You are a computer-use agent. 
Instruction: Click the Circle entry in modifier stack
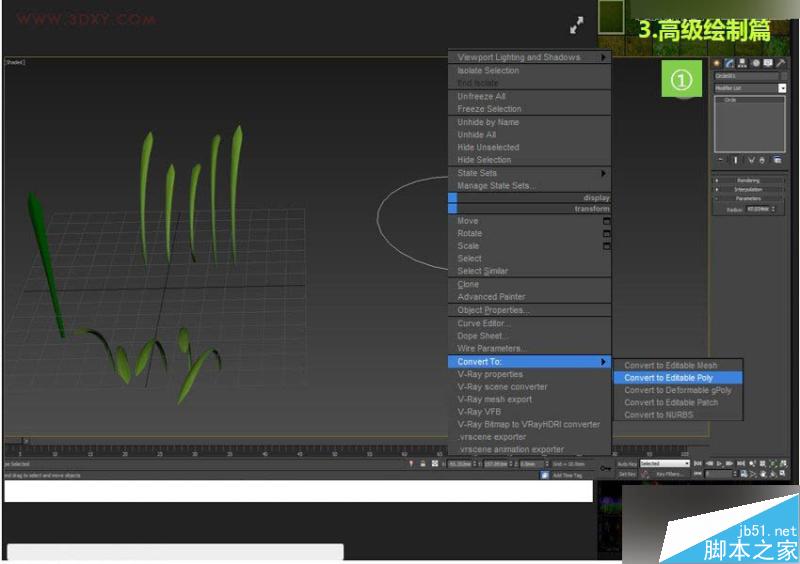click(x=731, y=100)
